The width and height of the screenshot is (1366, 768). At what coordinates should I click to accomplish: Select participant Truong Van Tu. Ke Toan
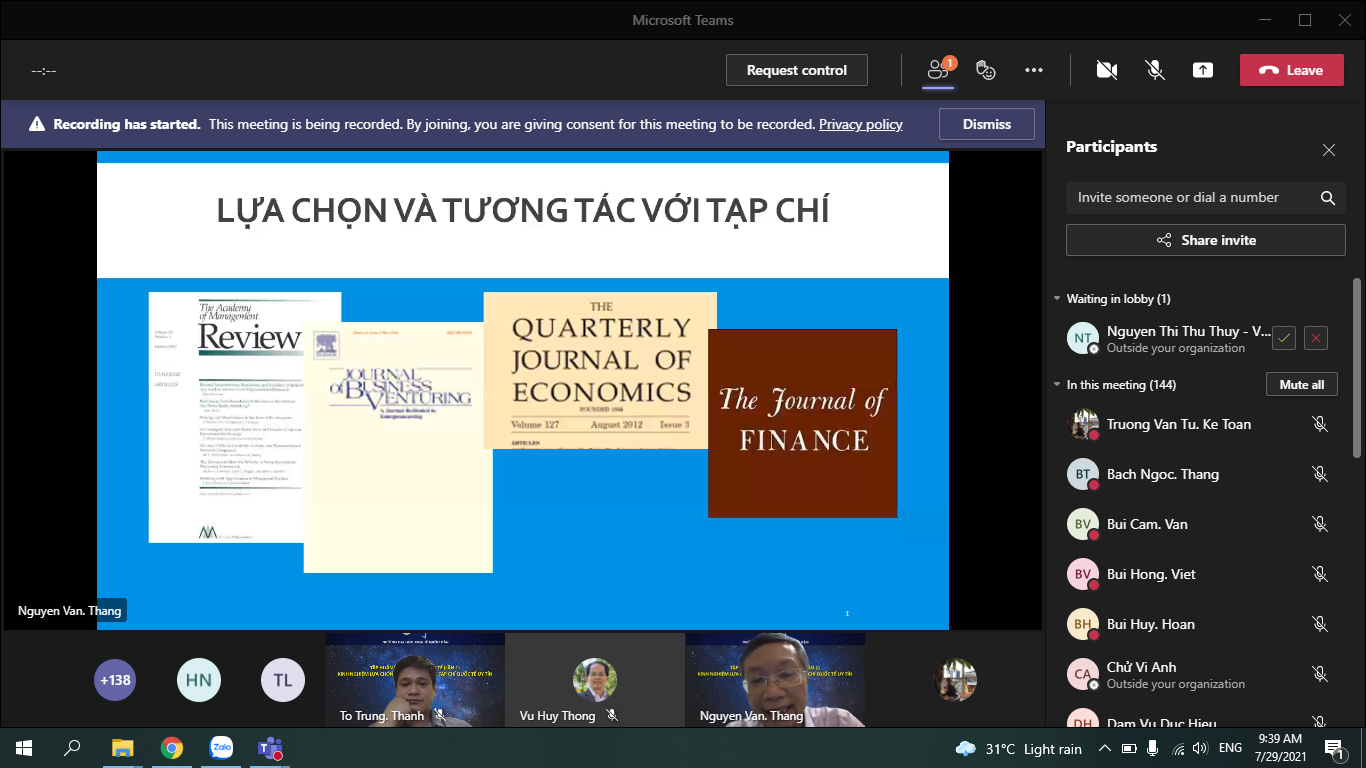pyautogui.click(x=1200, y=424)
